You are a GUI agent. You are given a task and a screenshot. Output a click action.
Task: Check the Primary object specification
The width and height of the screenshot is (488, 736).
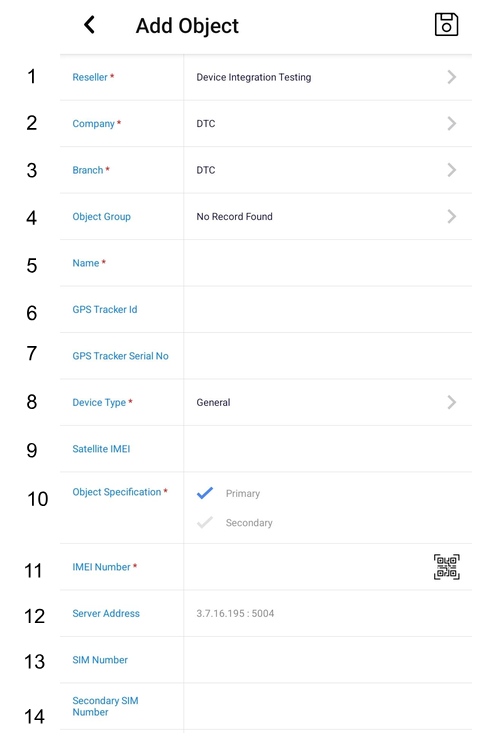point(205,493)
